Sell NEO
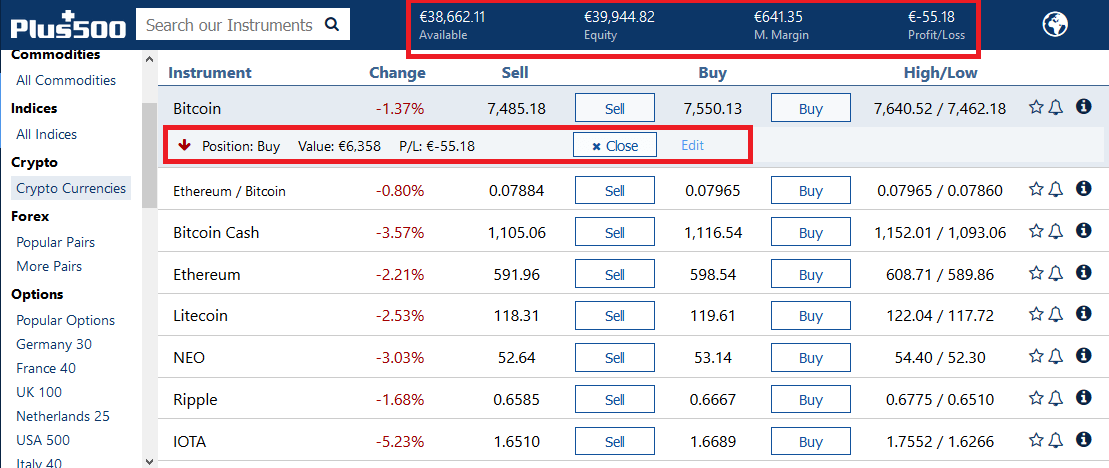The width and height of the screenshot is (1109, 468). click(615, 358)
